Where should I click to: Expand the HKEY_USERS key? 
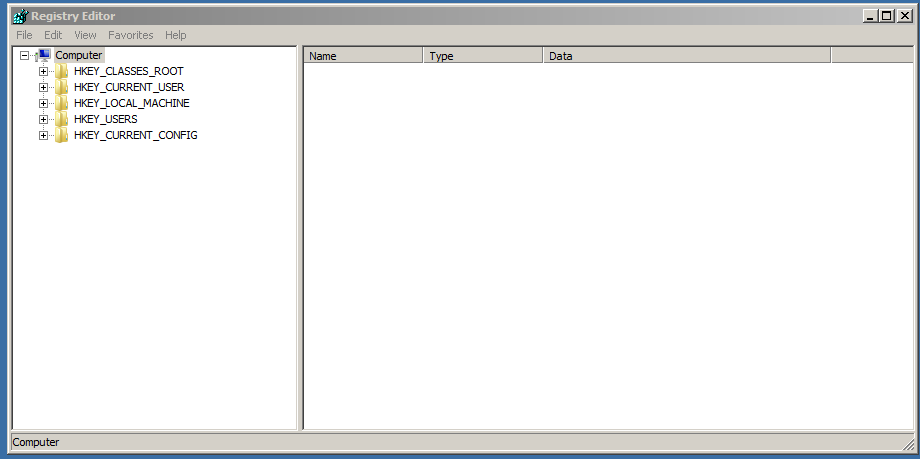tap(43, 119)
